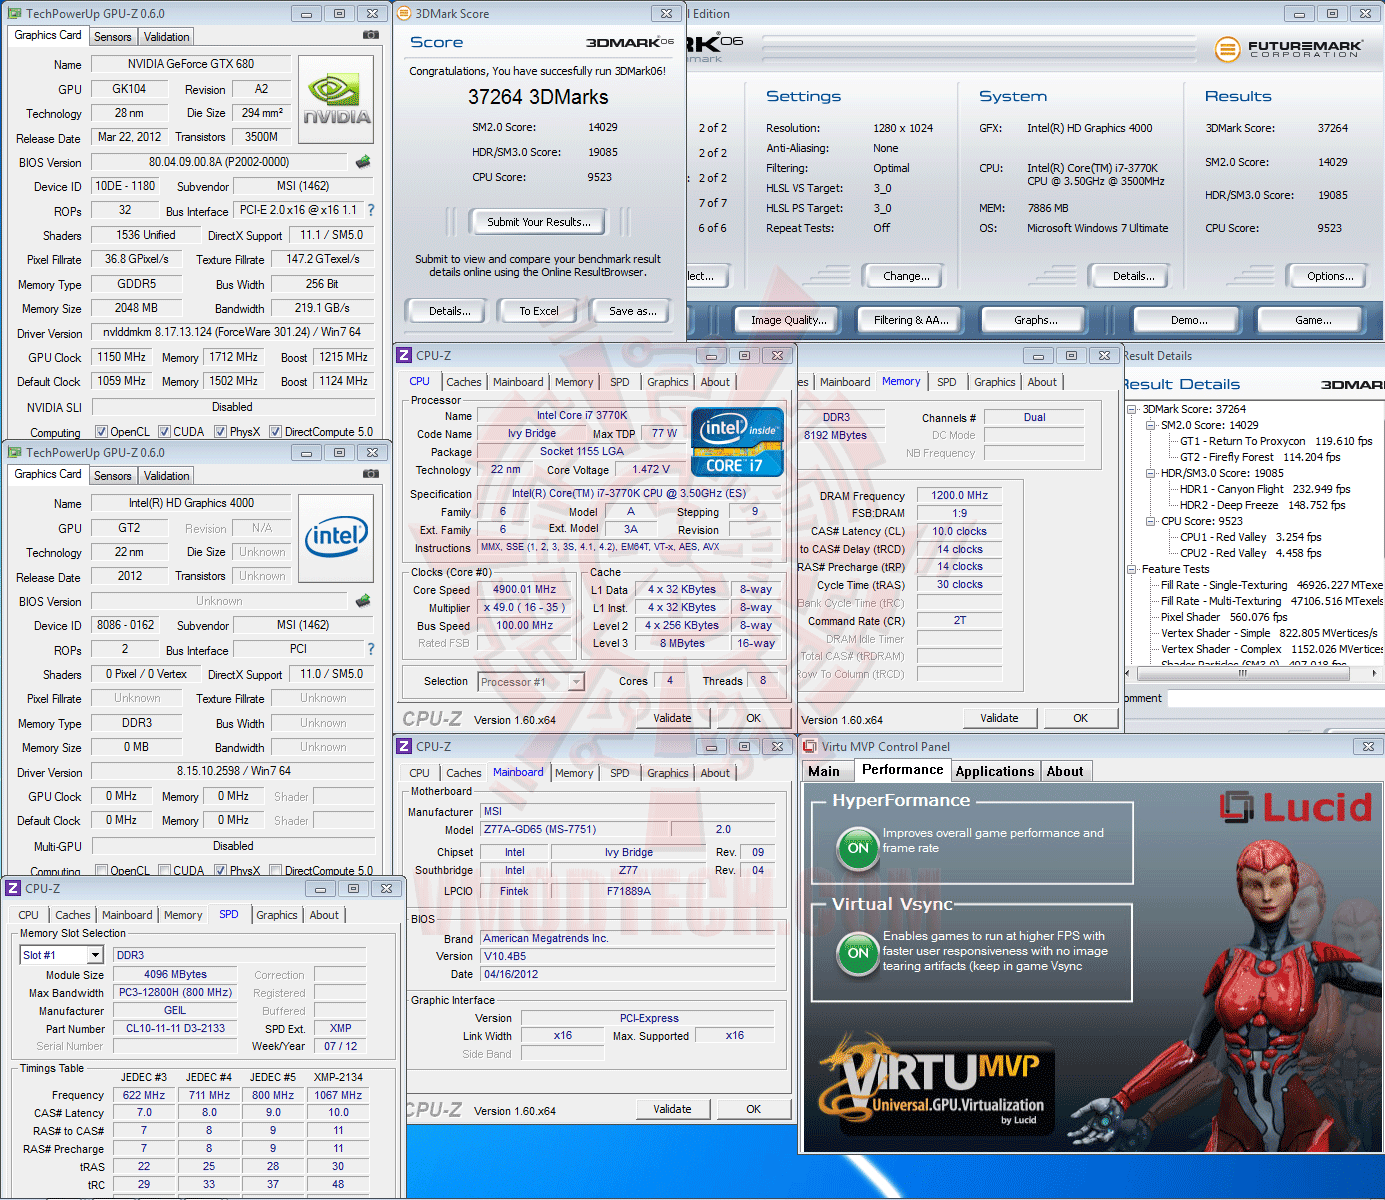Click Options... under the Results section

click(x=1330, y=276)
